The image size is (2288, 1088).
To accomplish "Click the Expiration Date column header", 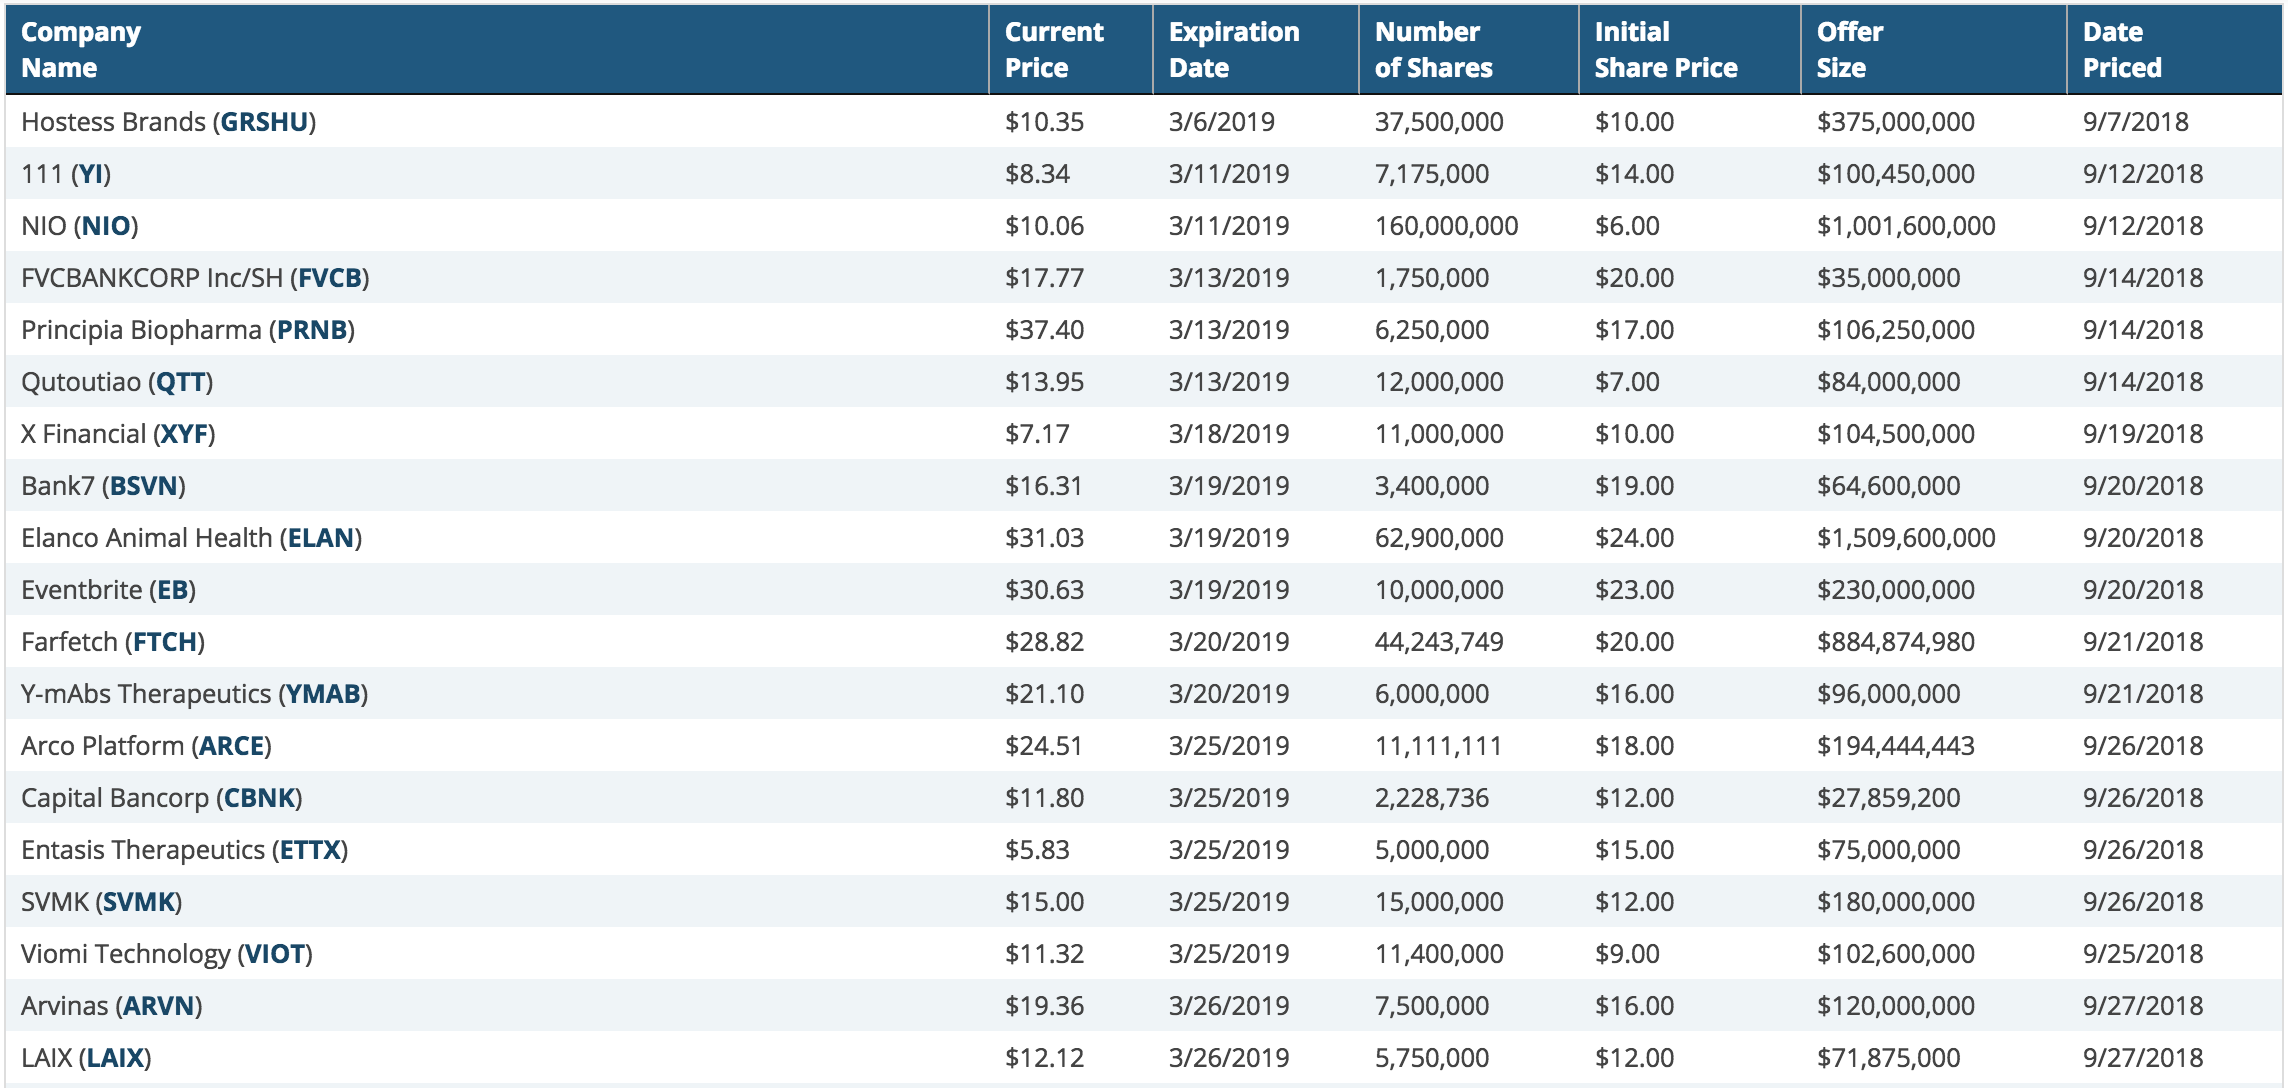I will coord(1233,50).
